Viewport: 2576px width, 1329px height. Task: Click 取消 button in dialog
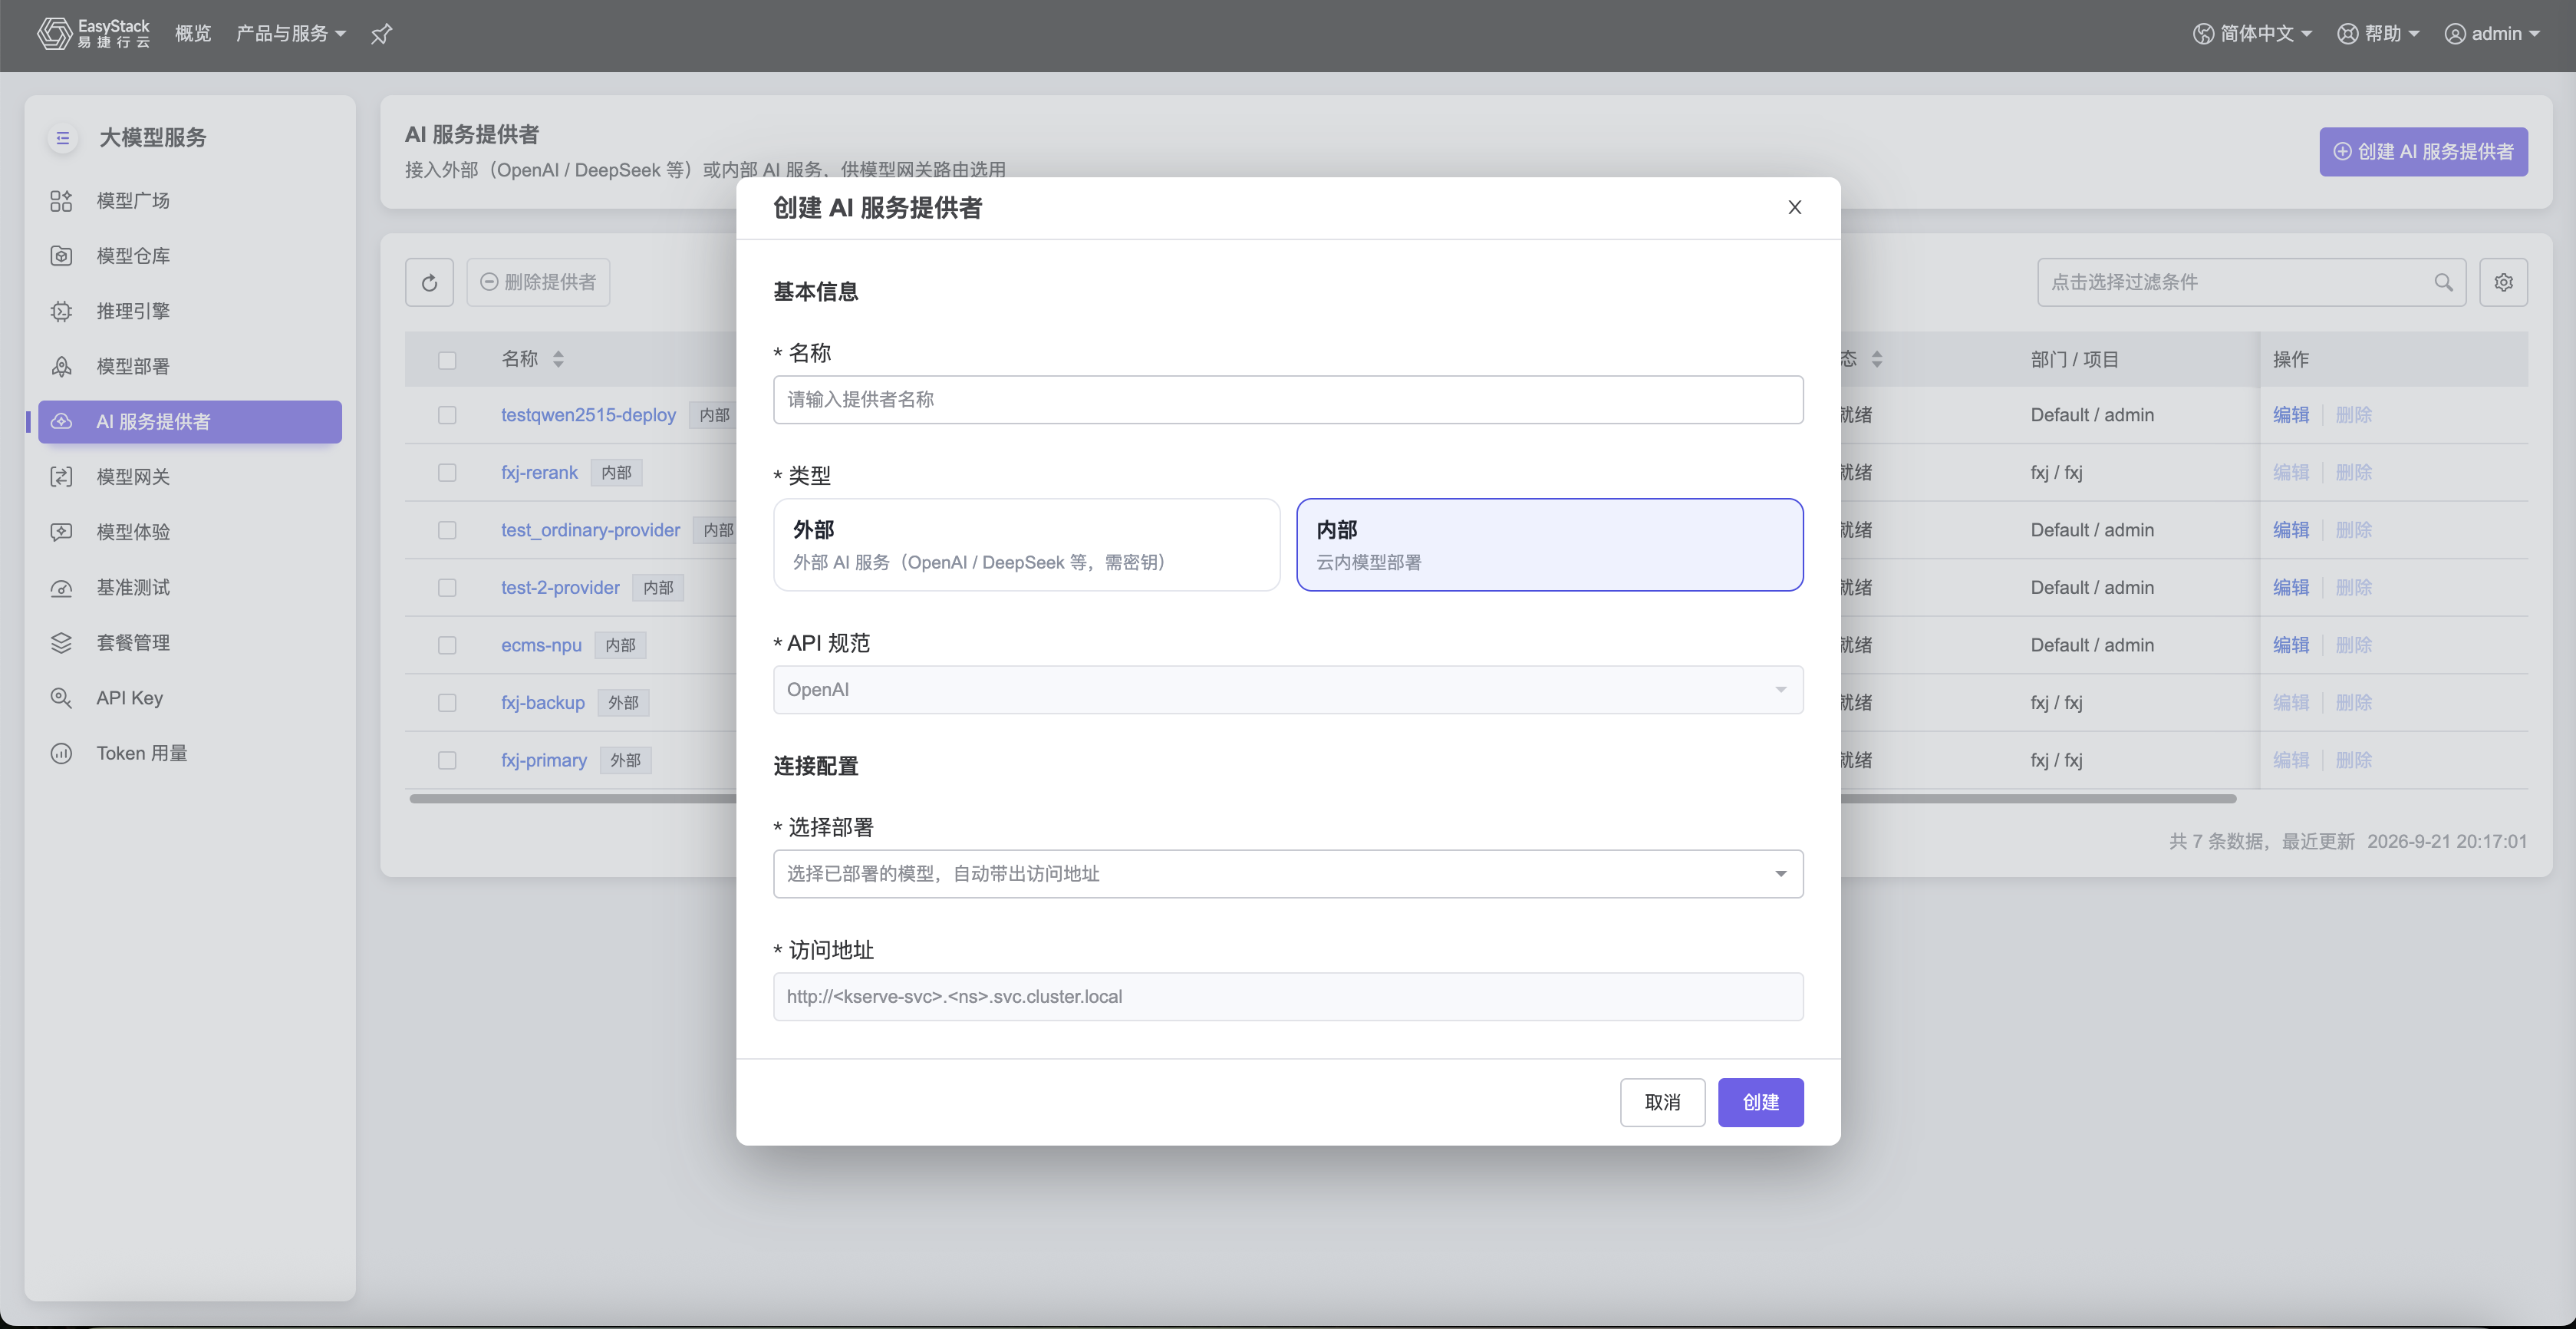[x=1662, y=1102]
